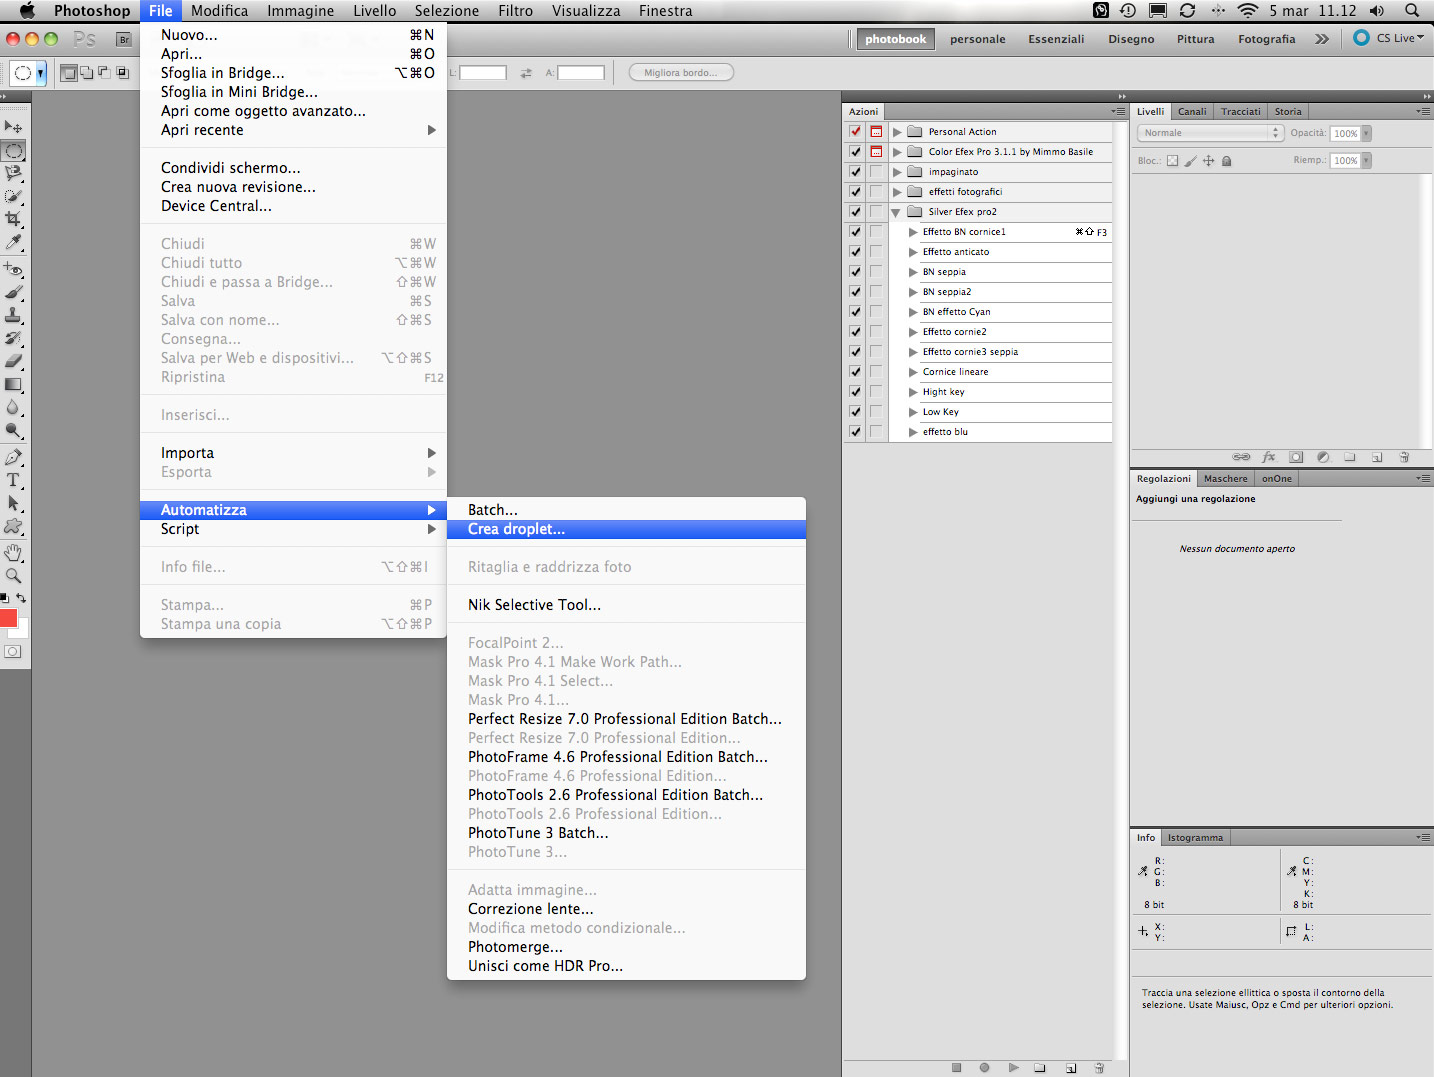Select the Path Selection tool
This screenshot has width=1434, height=1077.
tap(13, 503)
